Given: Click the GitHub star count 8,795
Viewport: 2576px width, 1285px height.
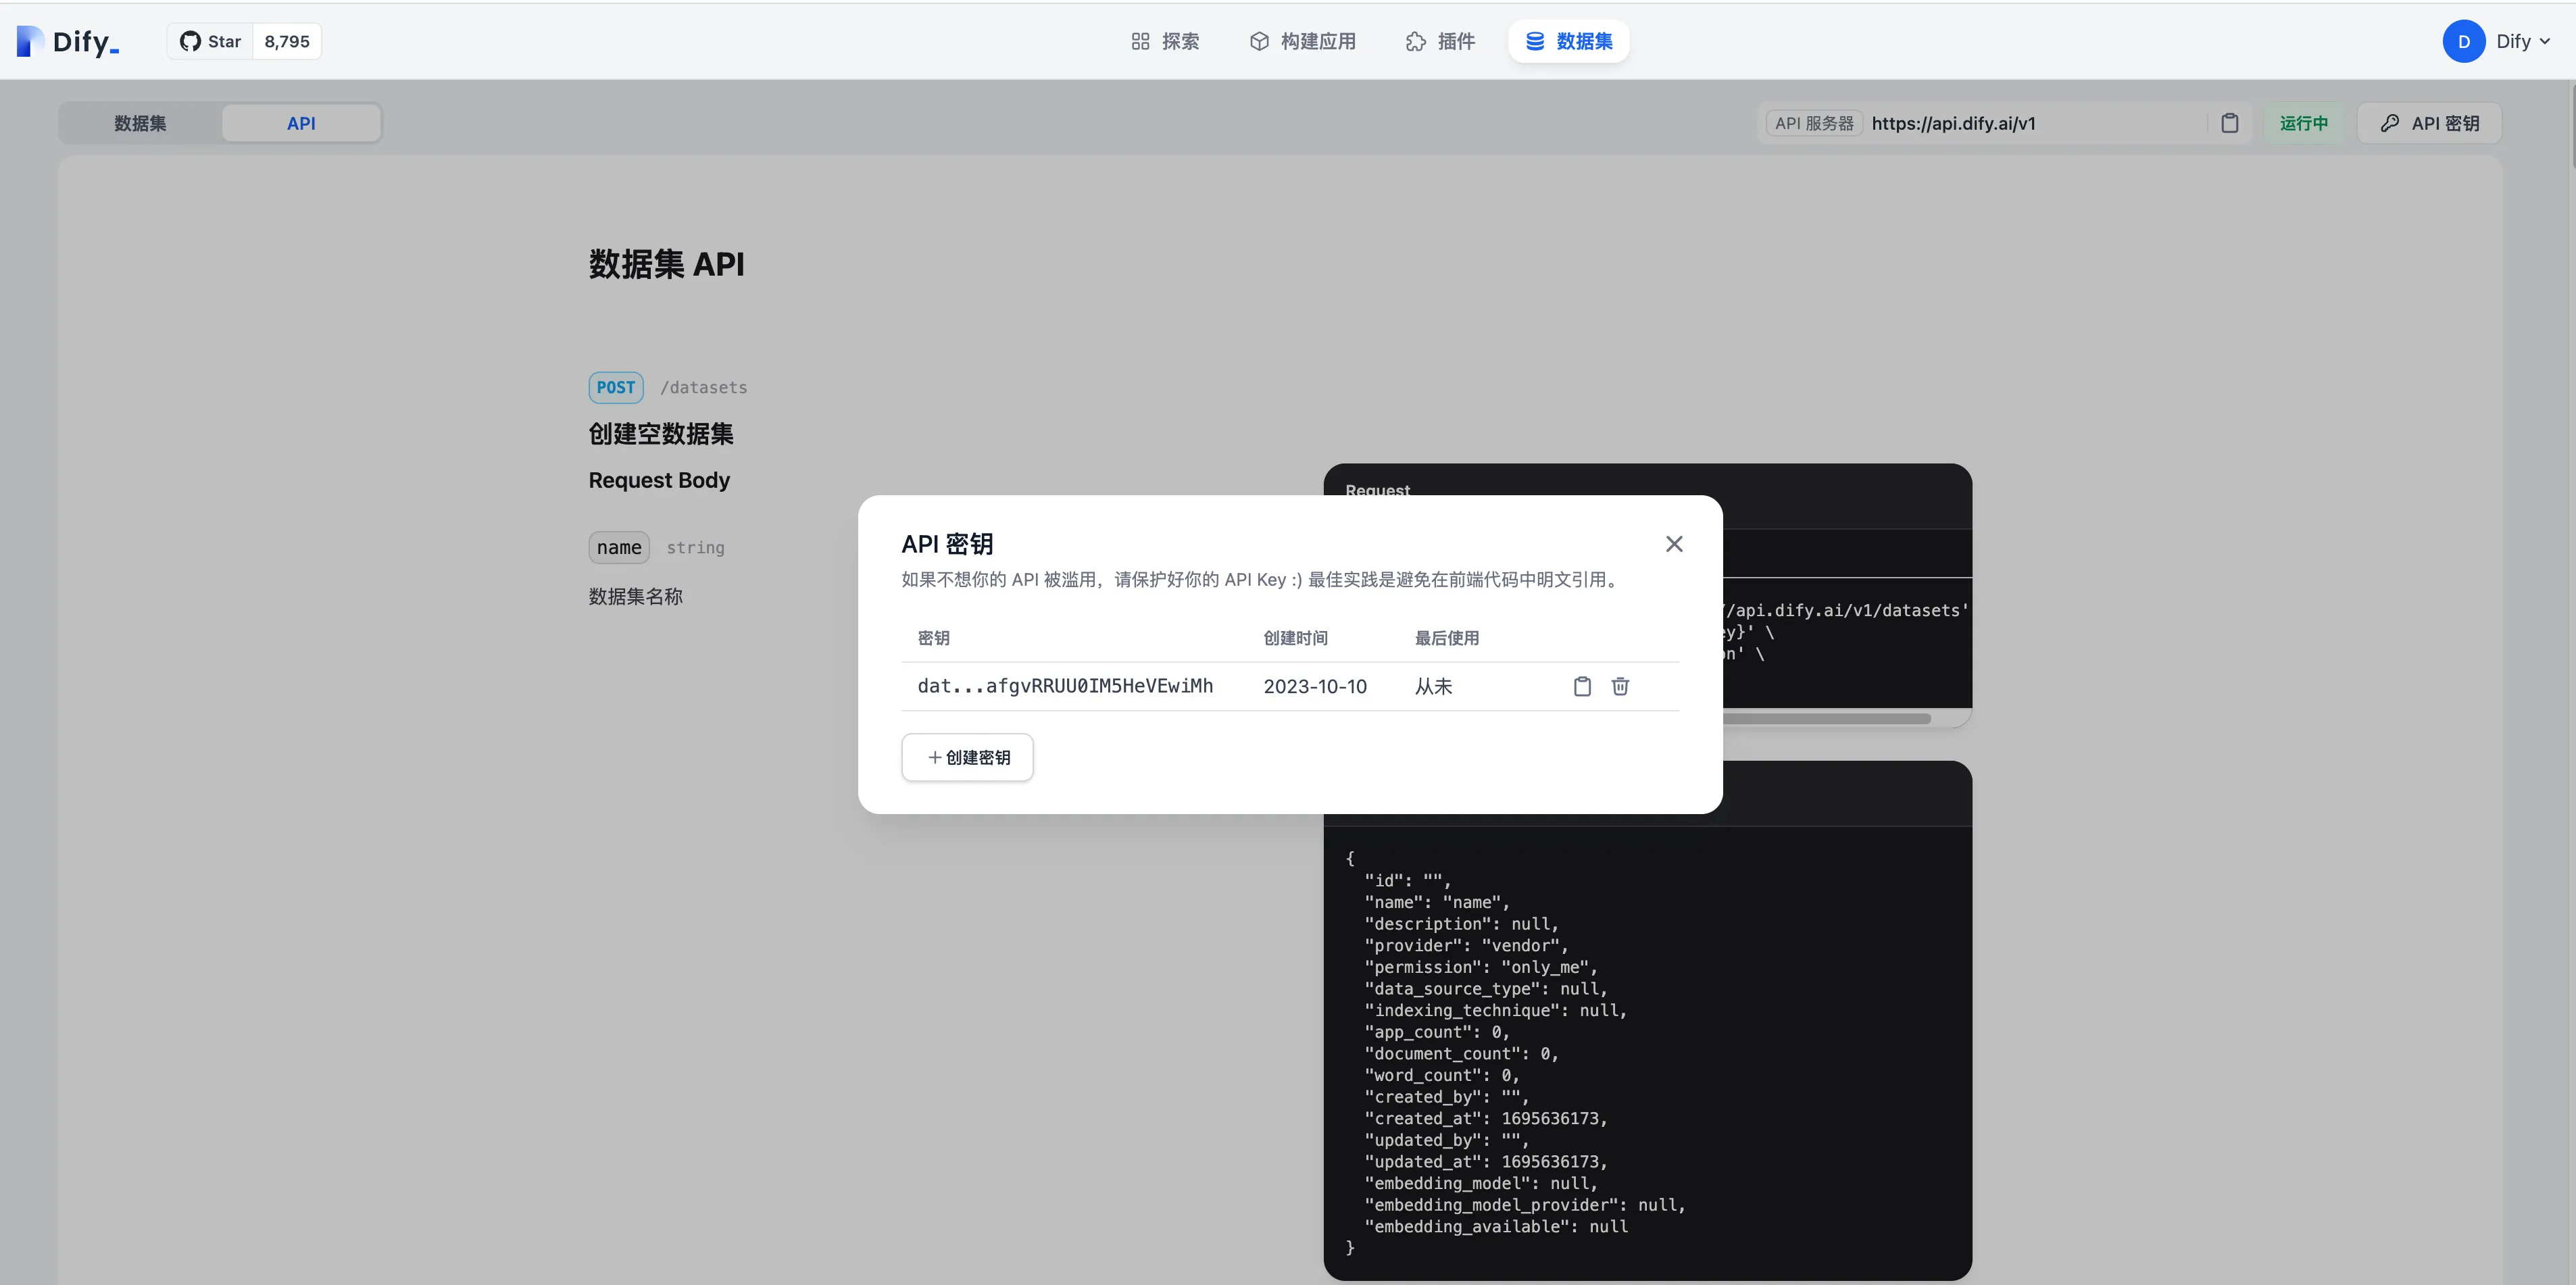Looking at the screenshot, I should (287, 41).
